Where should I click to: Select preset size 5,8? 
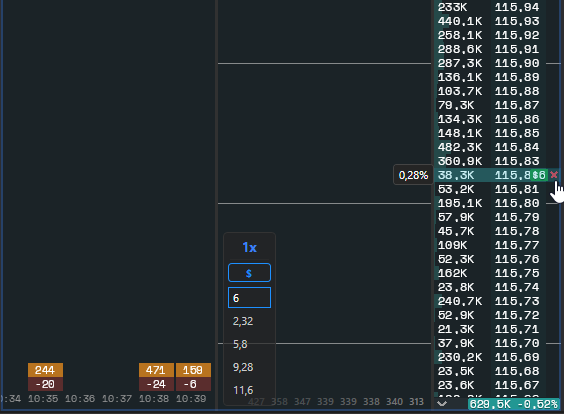[240, 344]
